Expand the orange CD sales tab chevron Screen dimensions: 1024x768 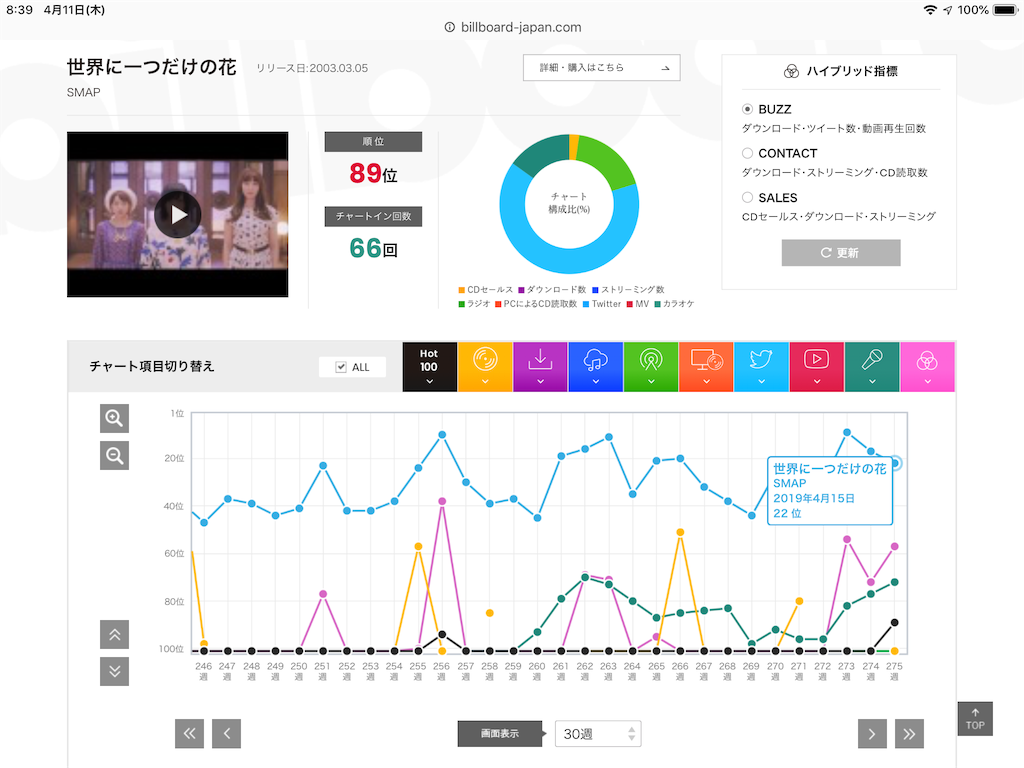tap(485, 381)
